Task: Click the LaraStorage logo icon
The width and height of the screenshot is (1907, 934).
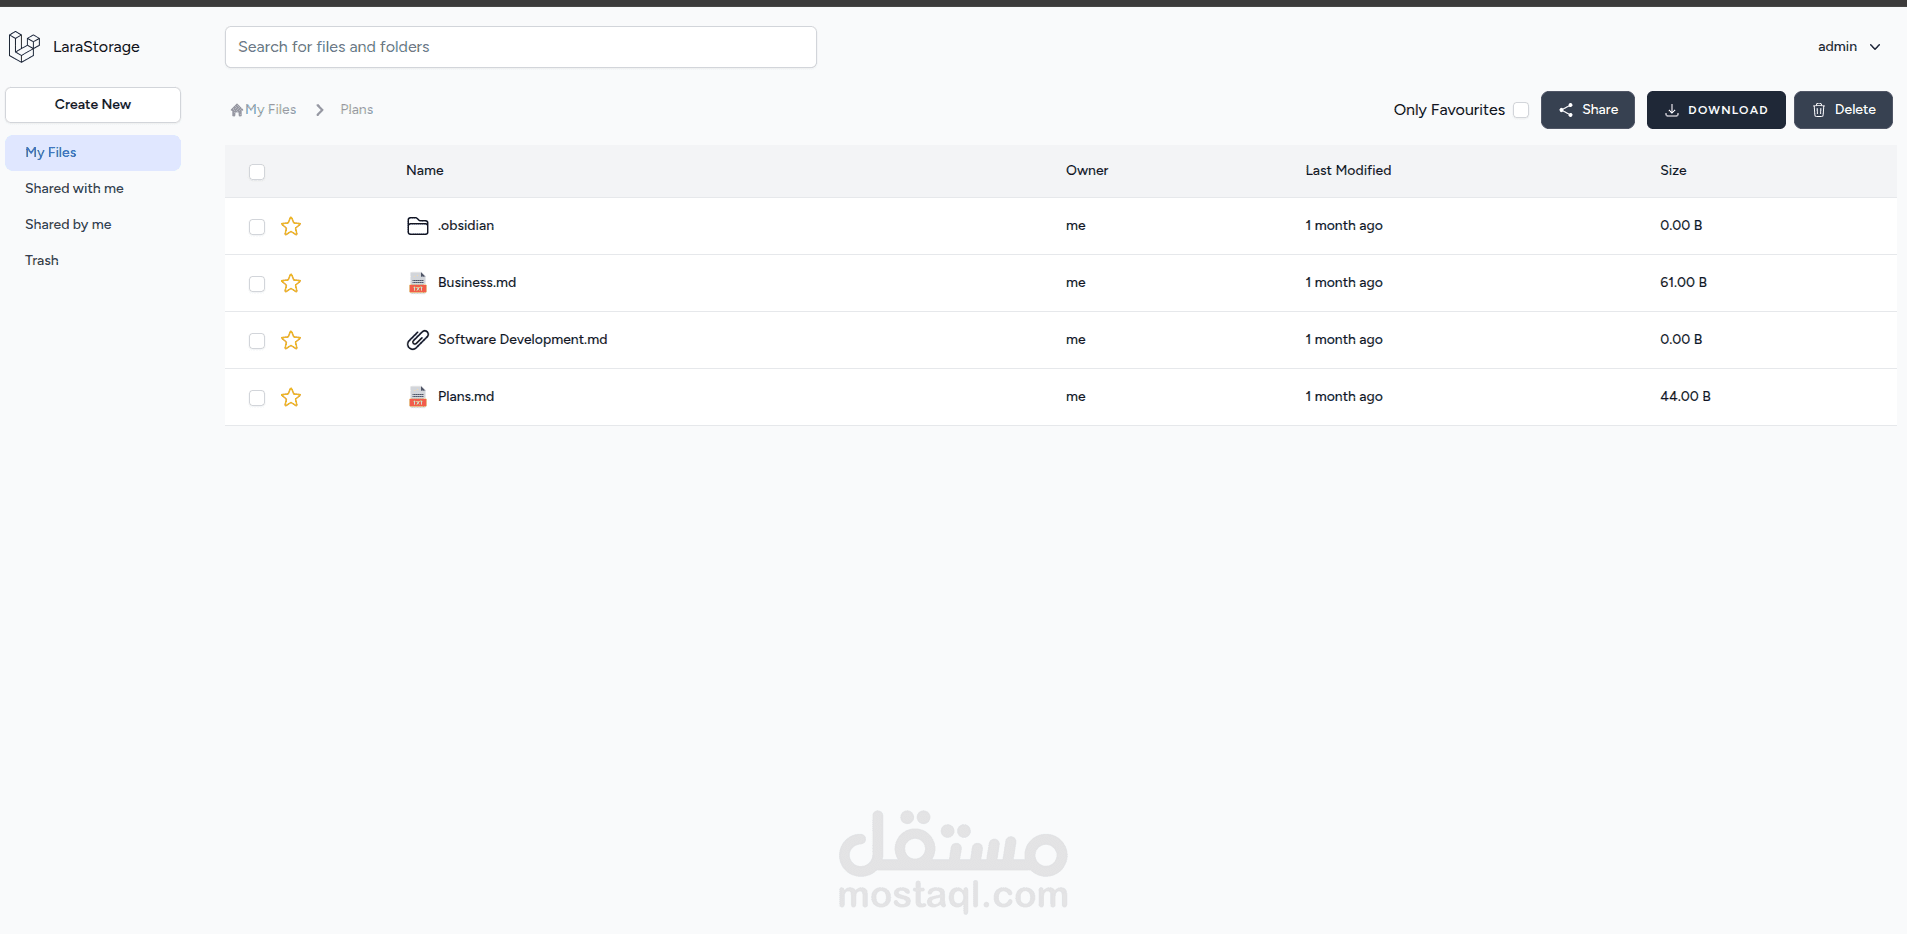Action: pyautogui.click(x=24, y=46)
